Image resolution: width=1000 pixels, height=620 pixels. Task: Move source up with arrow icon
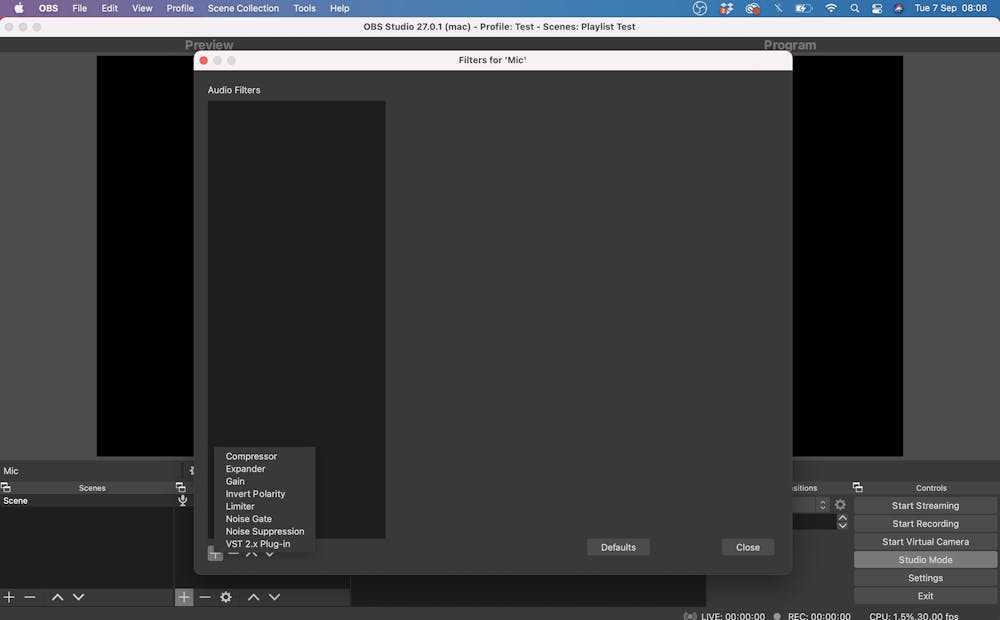click(x=253, y=597)
